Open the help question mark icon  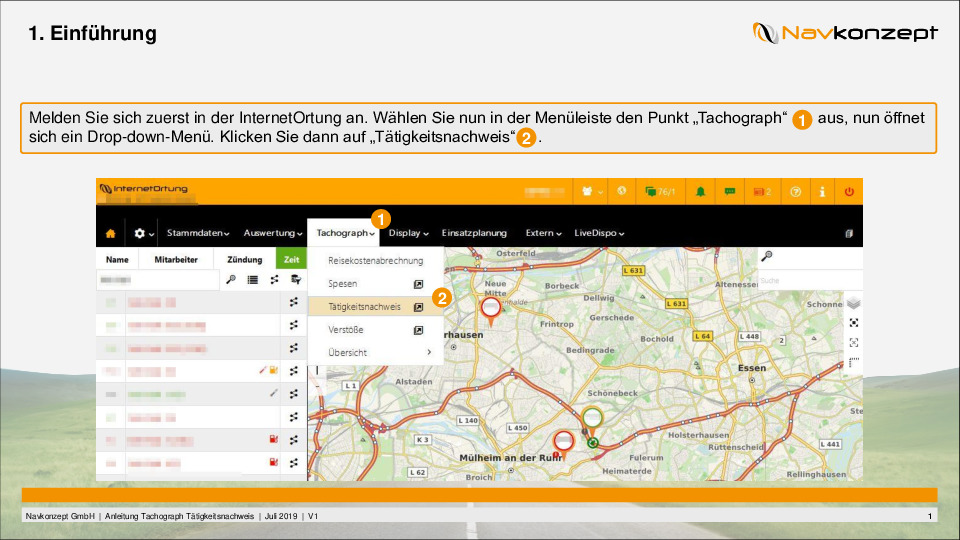pos(795,192)
